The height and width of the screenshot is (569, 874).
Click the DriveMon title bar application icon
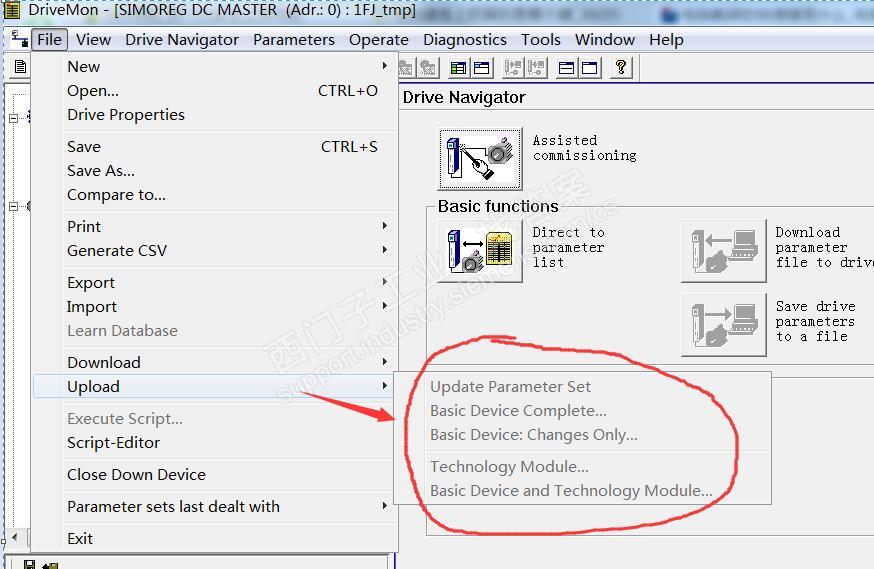point(12,10)
